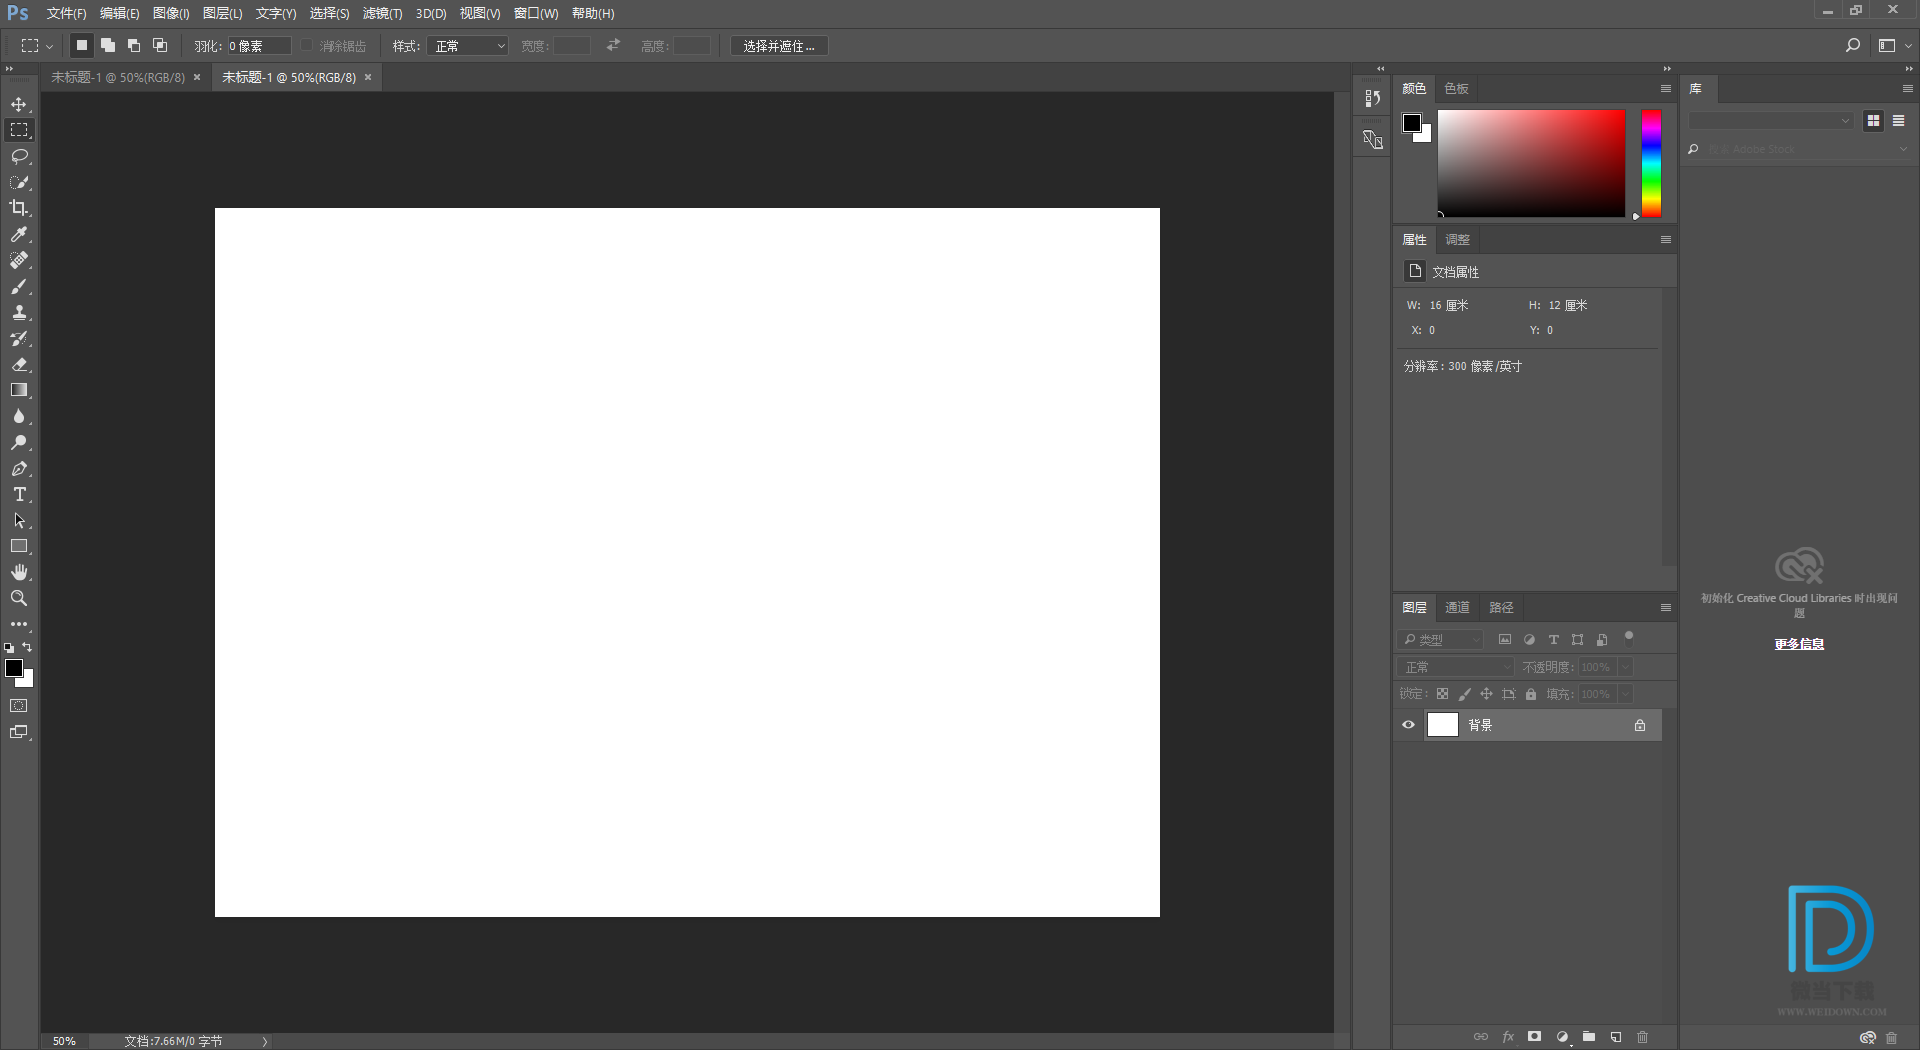Select the History Brush tool
Image resolution: width=1920 pixels, height=1050 pixels.
click(19, 338)
